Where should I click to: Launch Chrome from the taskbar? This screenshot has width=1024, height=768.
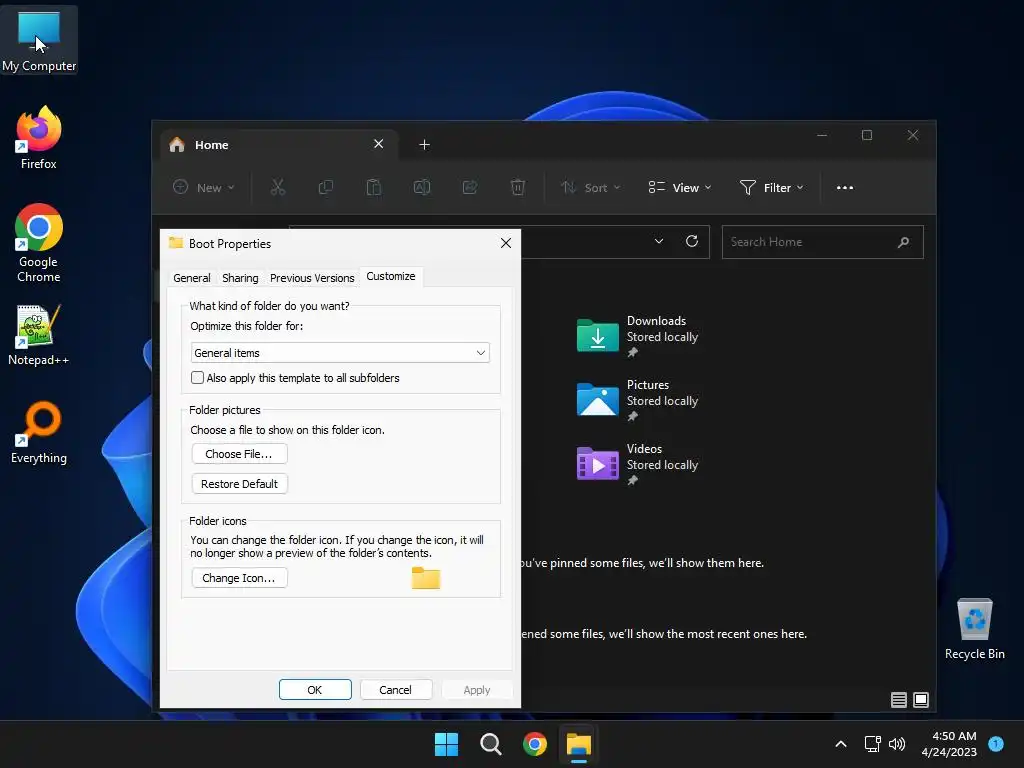535,744
